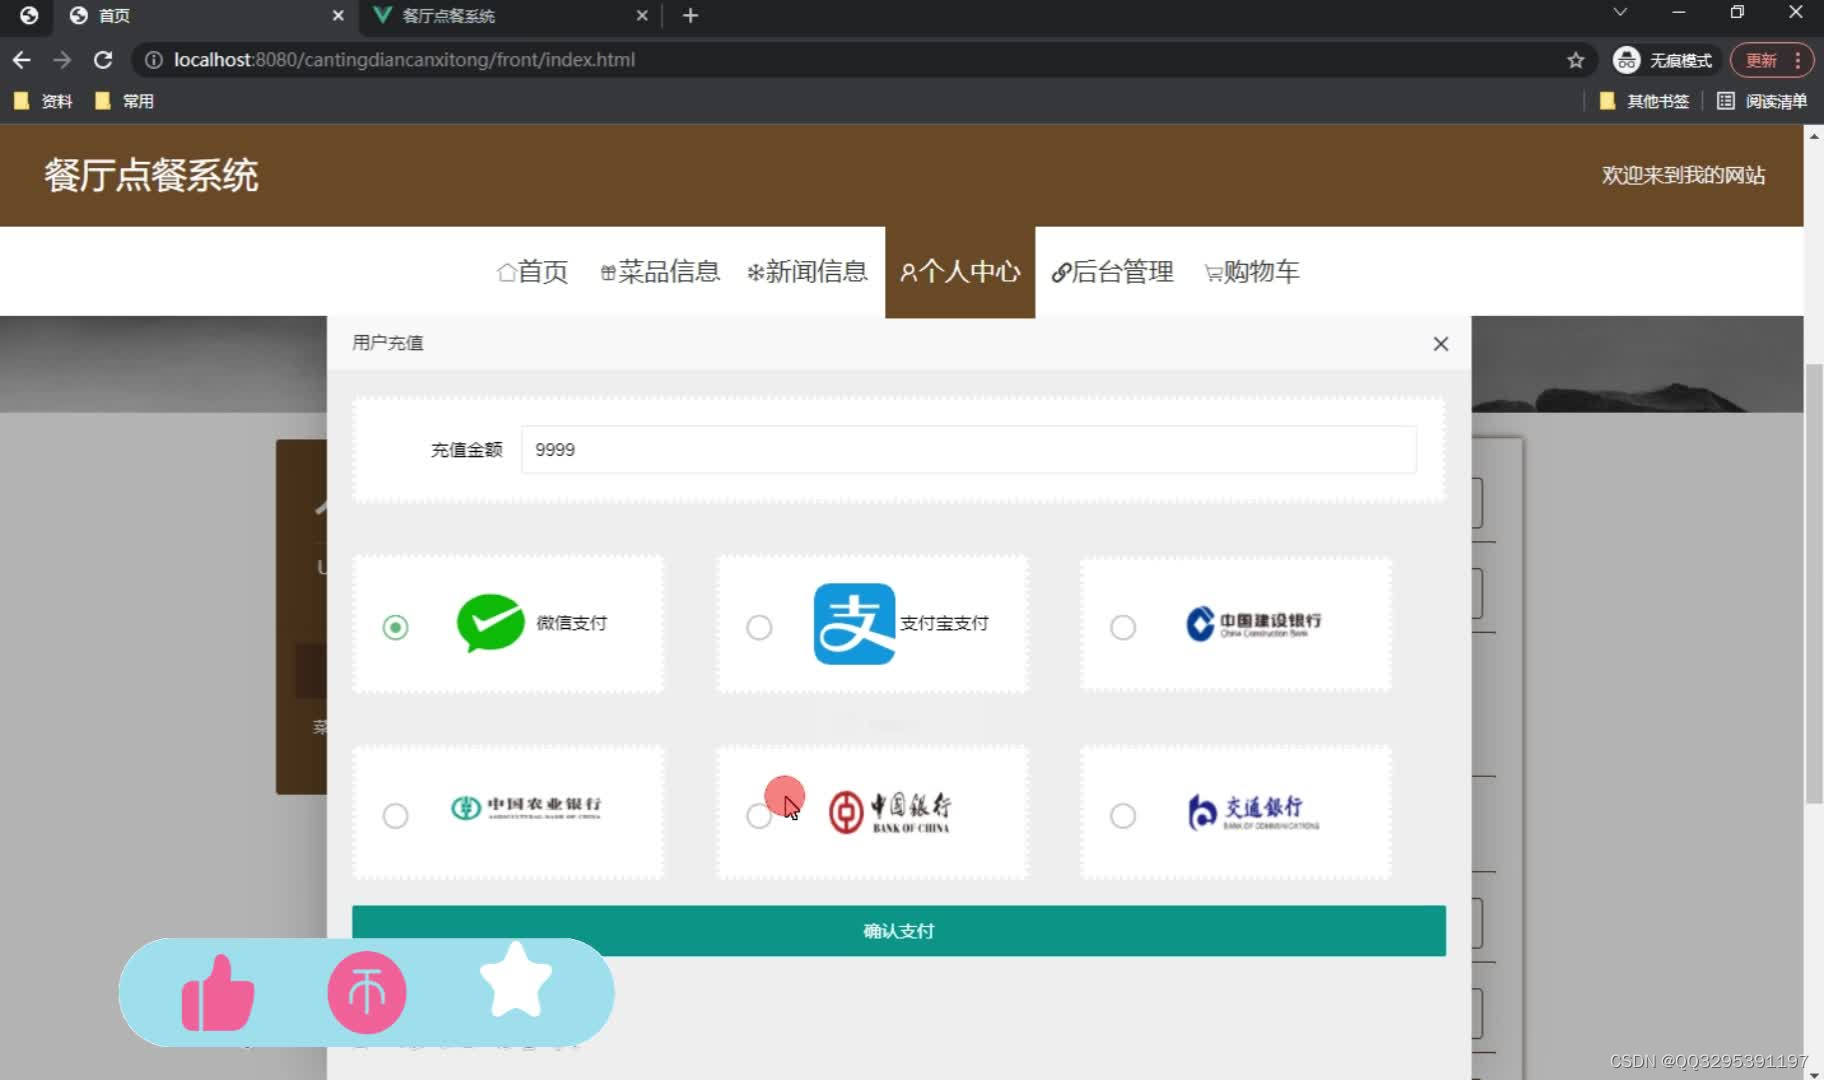Click the Alipay blue logo
1824x1080 pixels.
click(854, 623)
